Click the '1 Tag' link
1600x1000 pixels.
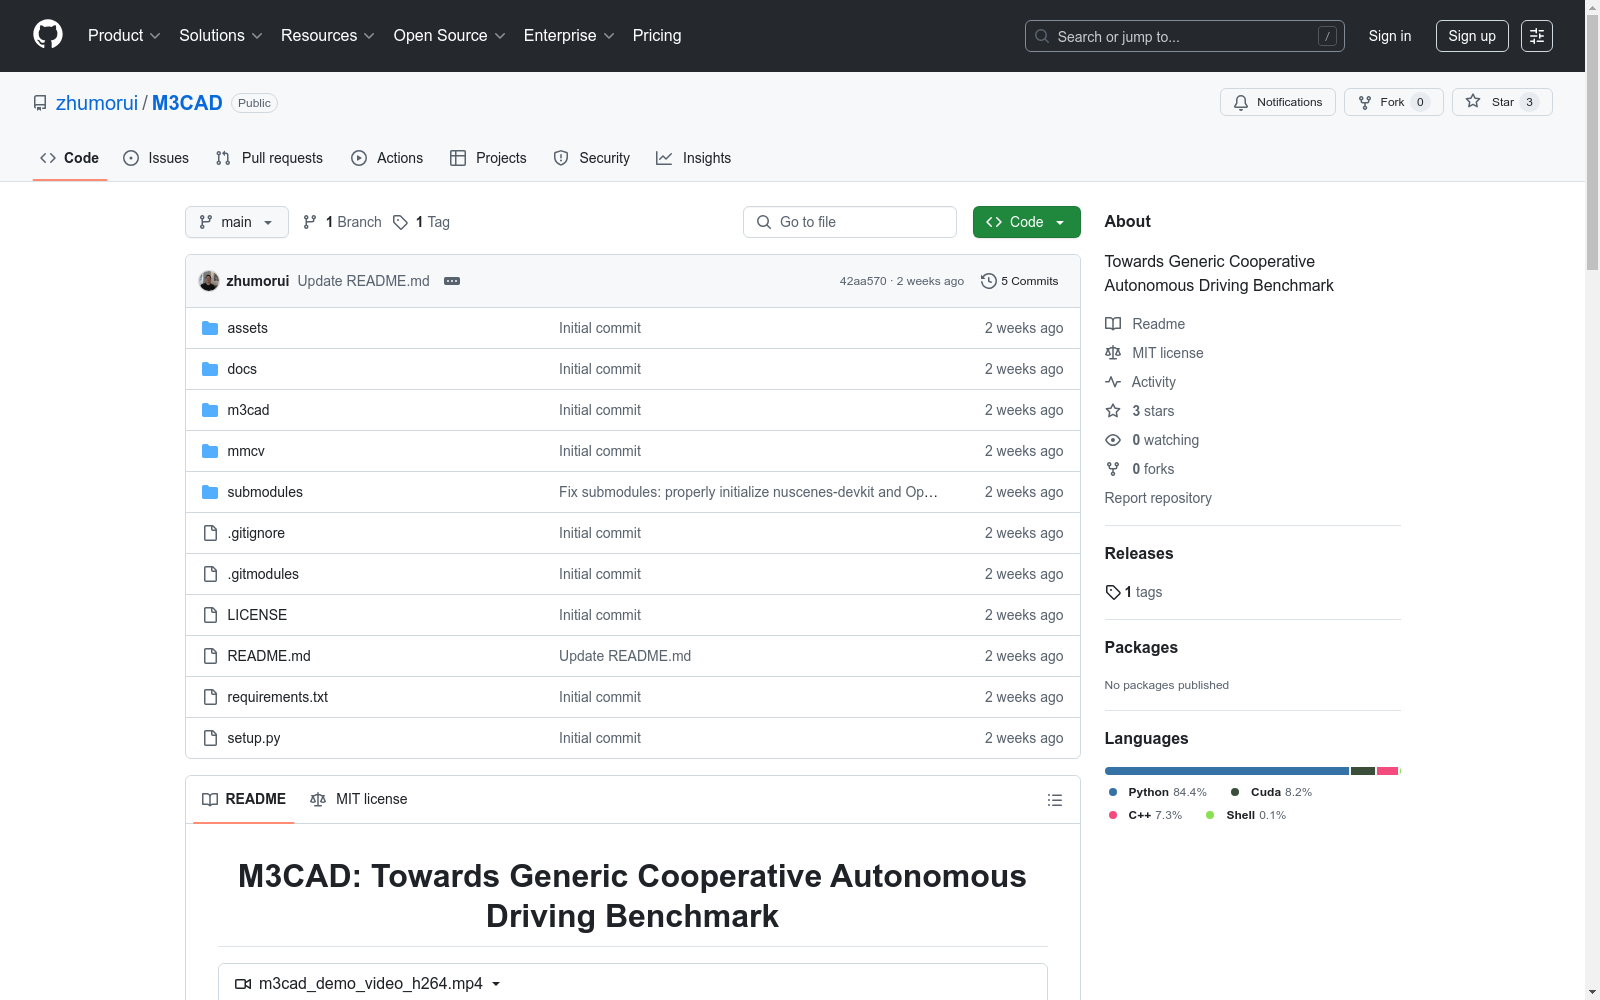pyautogui.click(x=421, y=222)
